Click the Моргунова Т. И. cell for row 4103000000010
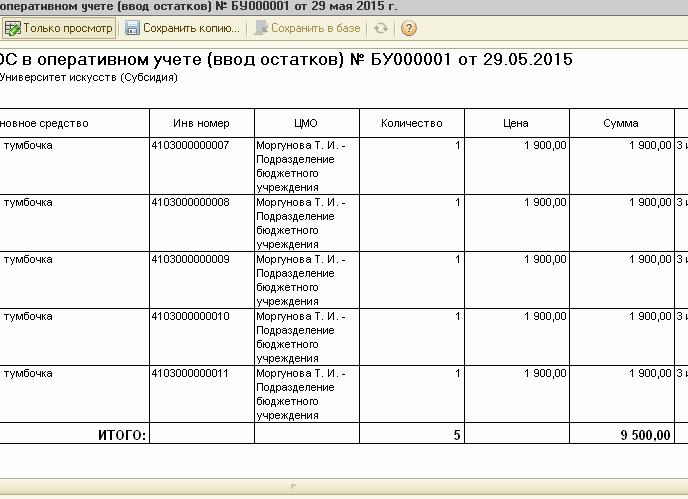The width and height of the screenshot is (688, 499). (307, 337)
